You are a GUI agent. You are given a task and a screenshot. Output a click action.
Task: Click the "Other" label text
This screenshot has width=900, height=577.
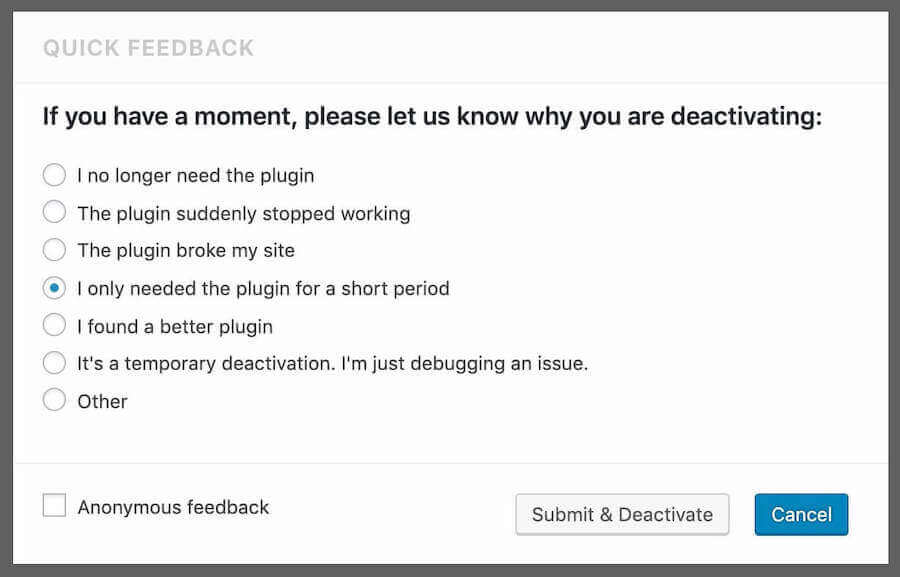tap(102, 401)
